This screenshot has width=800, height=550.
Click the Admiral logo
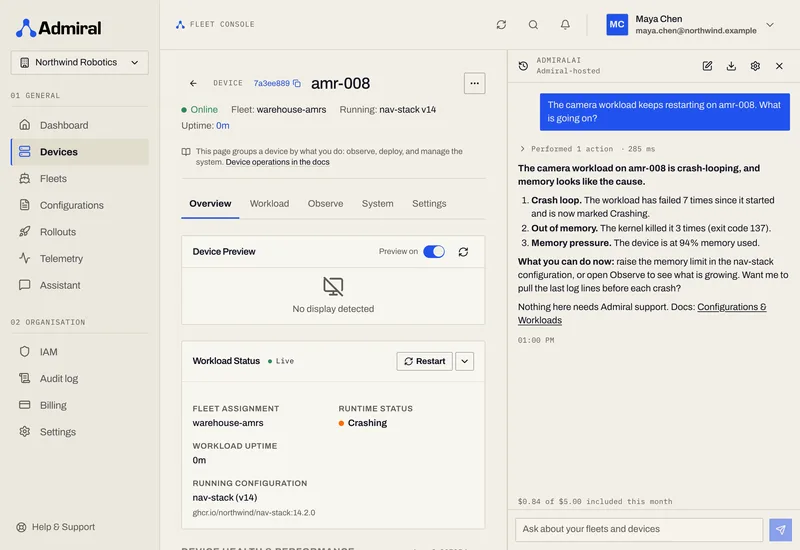[58, 28]
